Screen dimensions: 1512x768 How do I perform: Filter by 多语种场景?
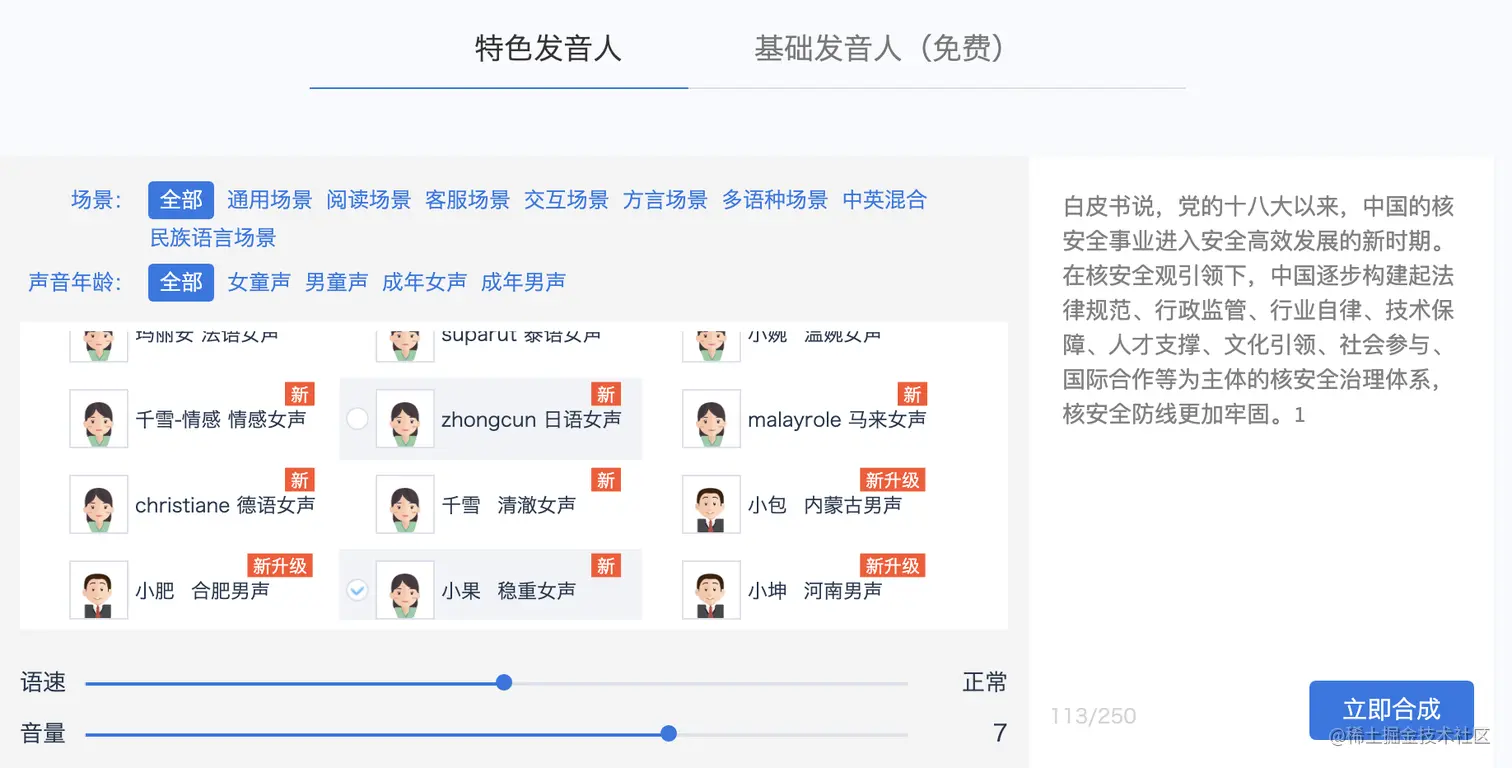pos(775,200)
